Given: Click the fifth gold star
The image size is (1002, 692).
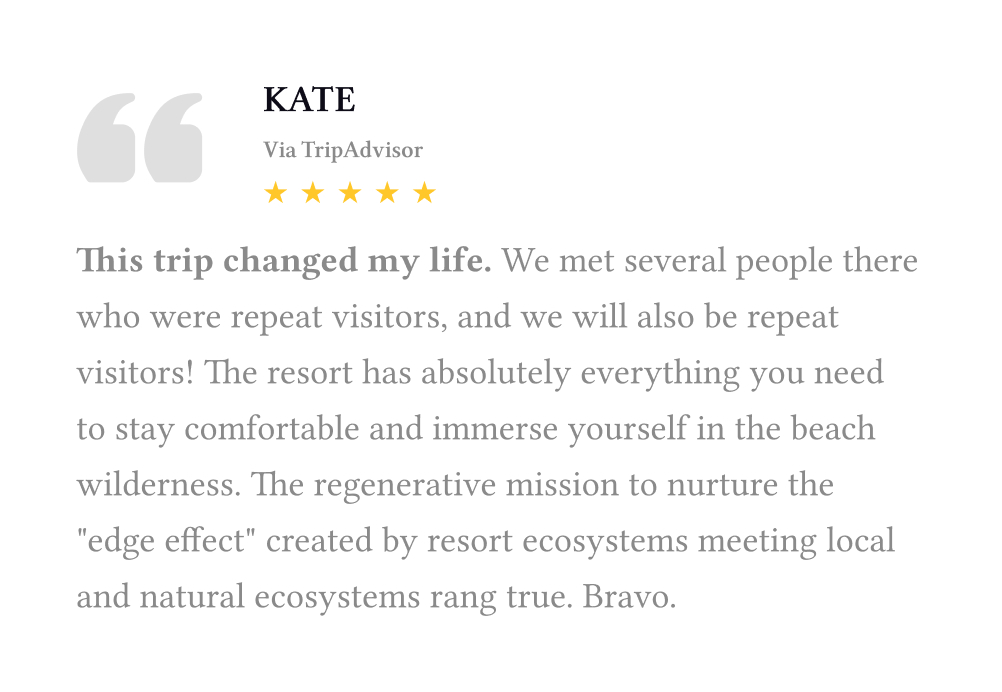Looking at the screenshot, I should coord(424,192).
